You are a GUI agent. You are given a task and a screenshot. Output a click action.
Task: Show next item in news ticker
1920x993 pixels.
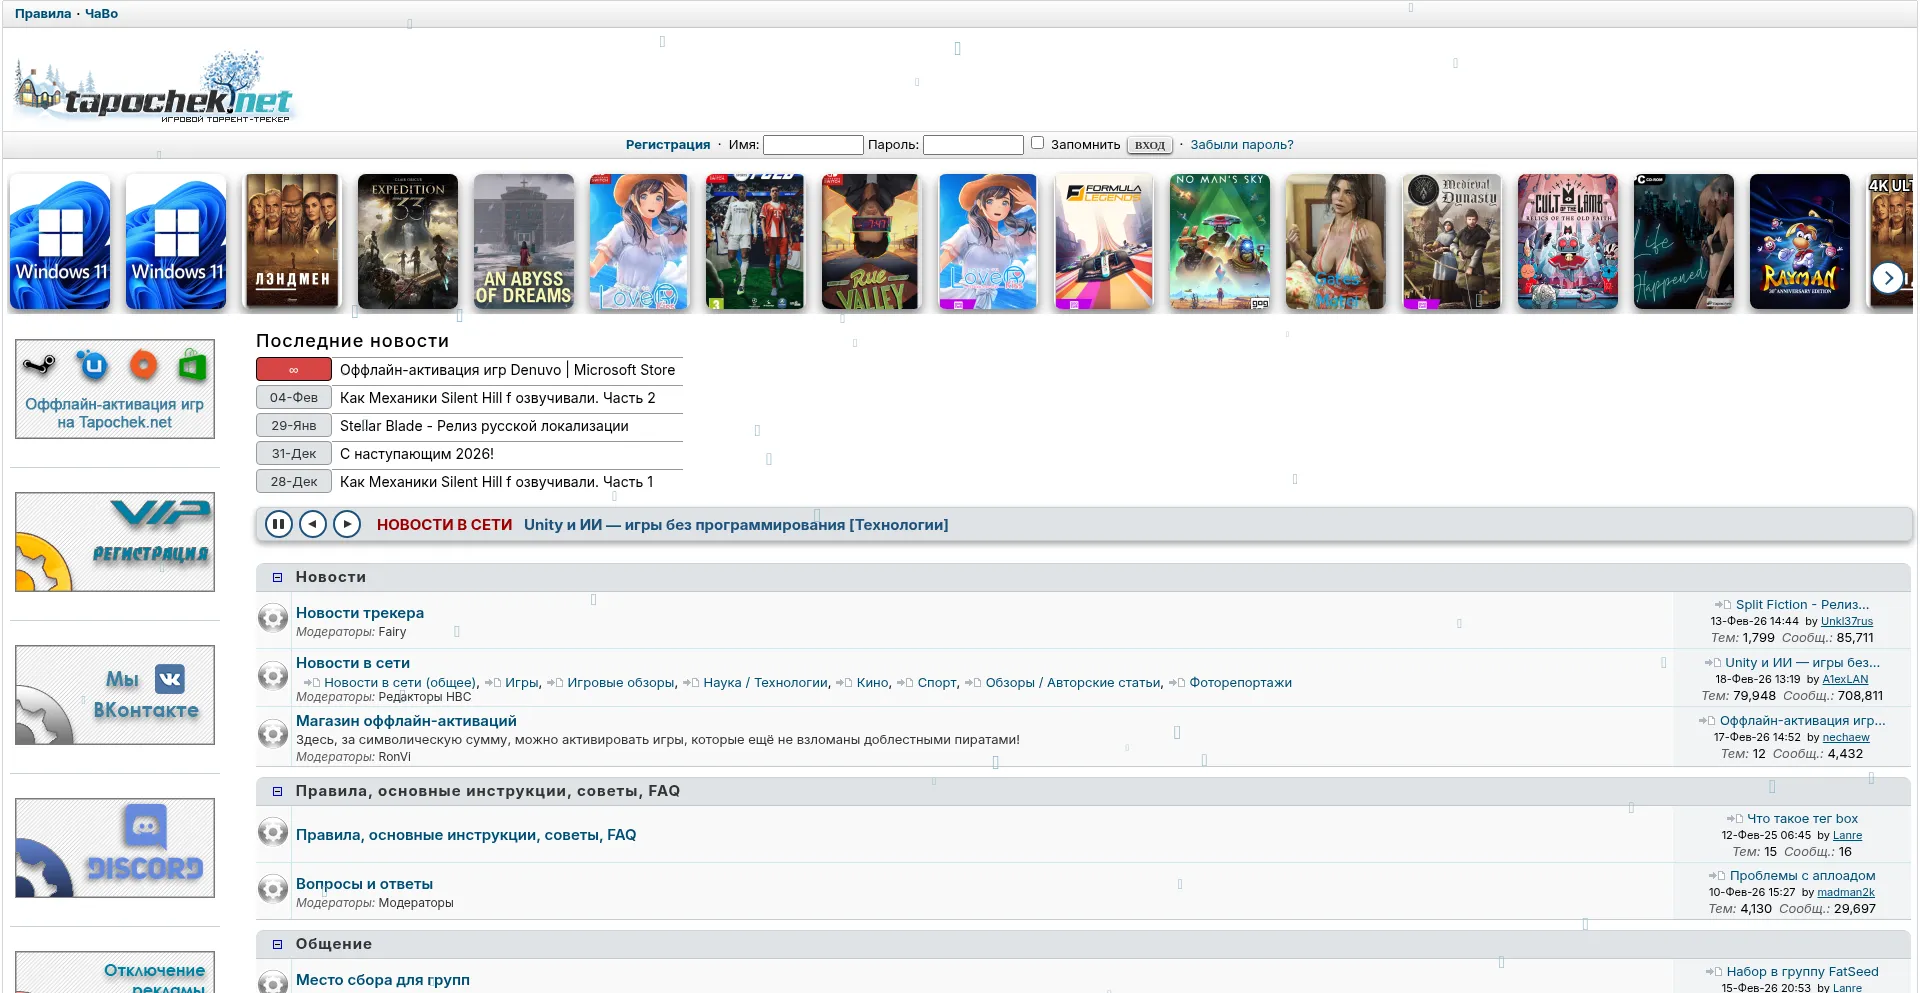click(347, 524)
